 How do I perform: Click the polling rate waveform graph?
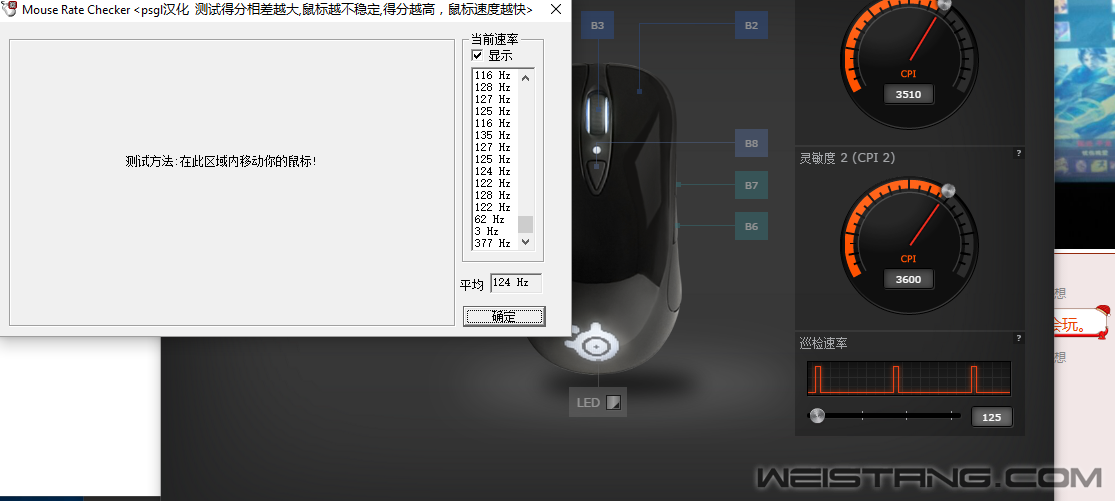tap(909, 378)
